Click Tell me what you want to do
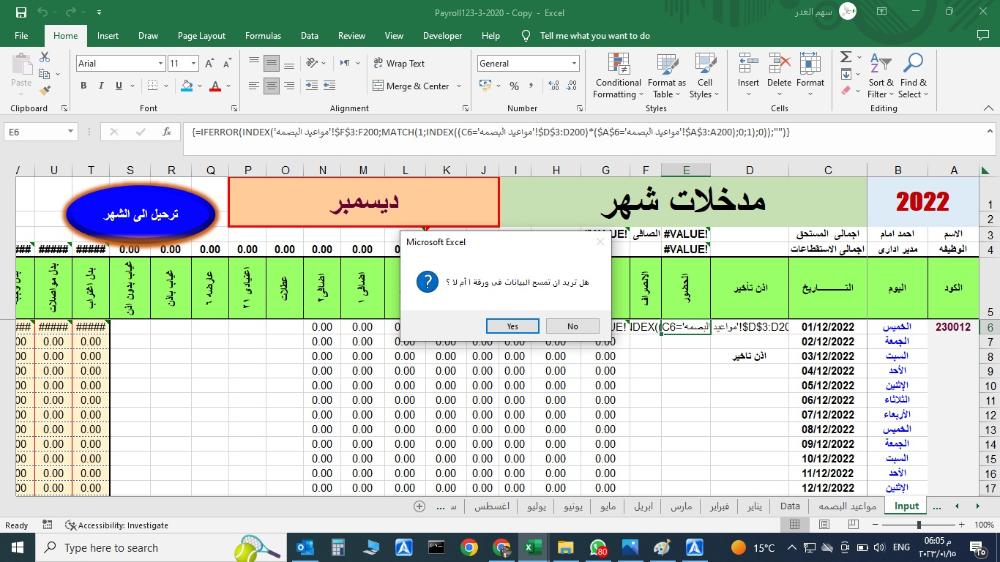Screen dimensions: 1000x562 pos(594,36)
